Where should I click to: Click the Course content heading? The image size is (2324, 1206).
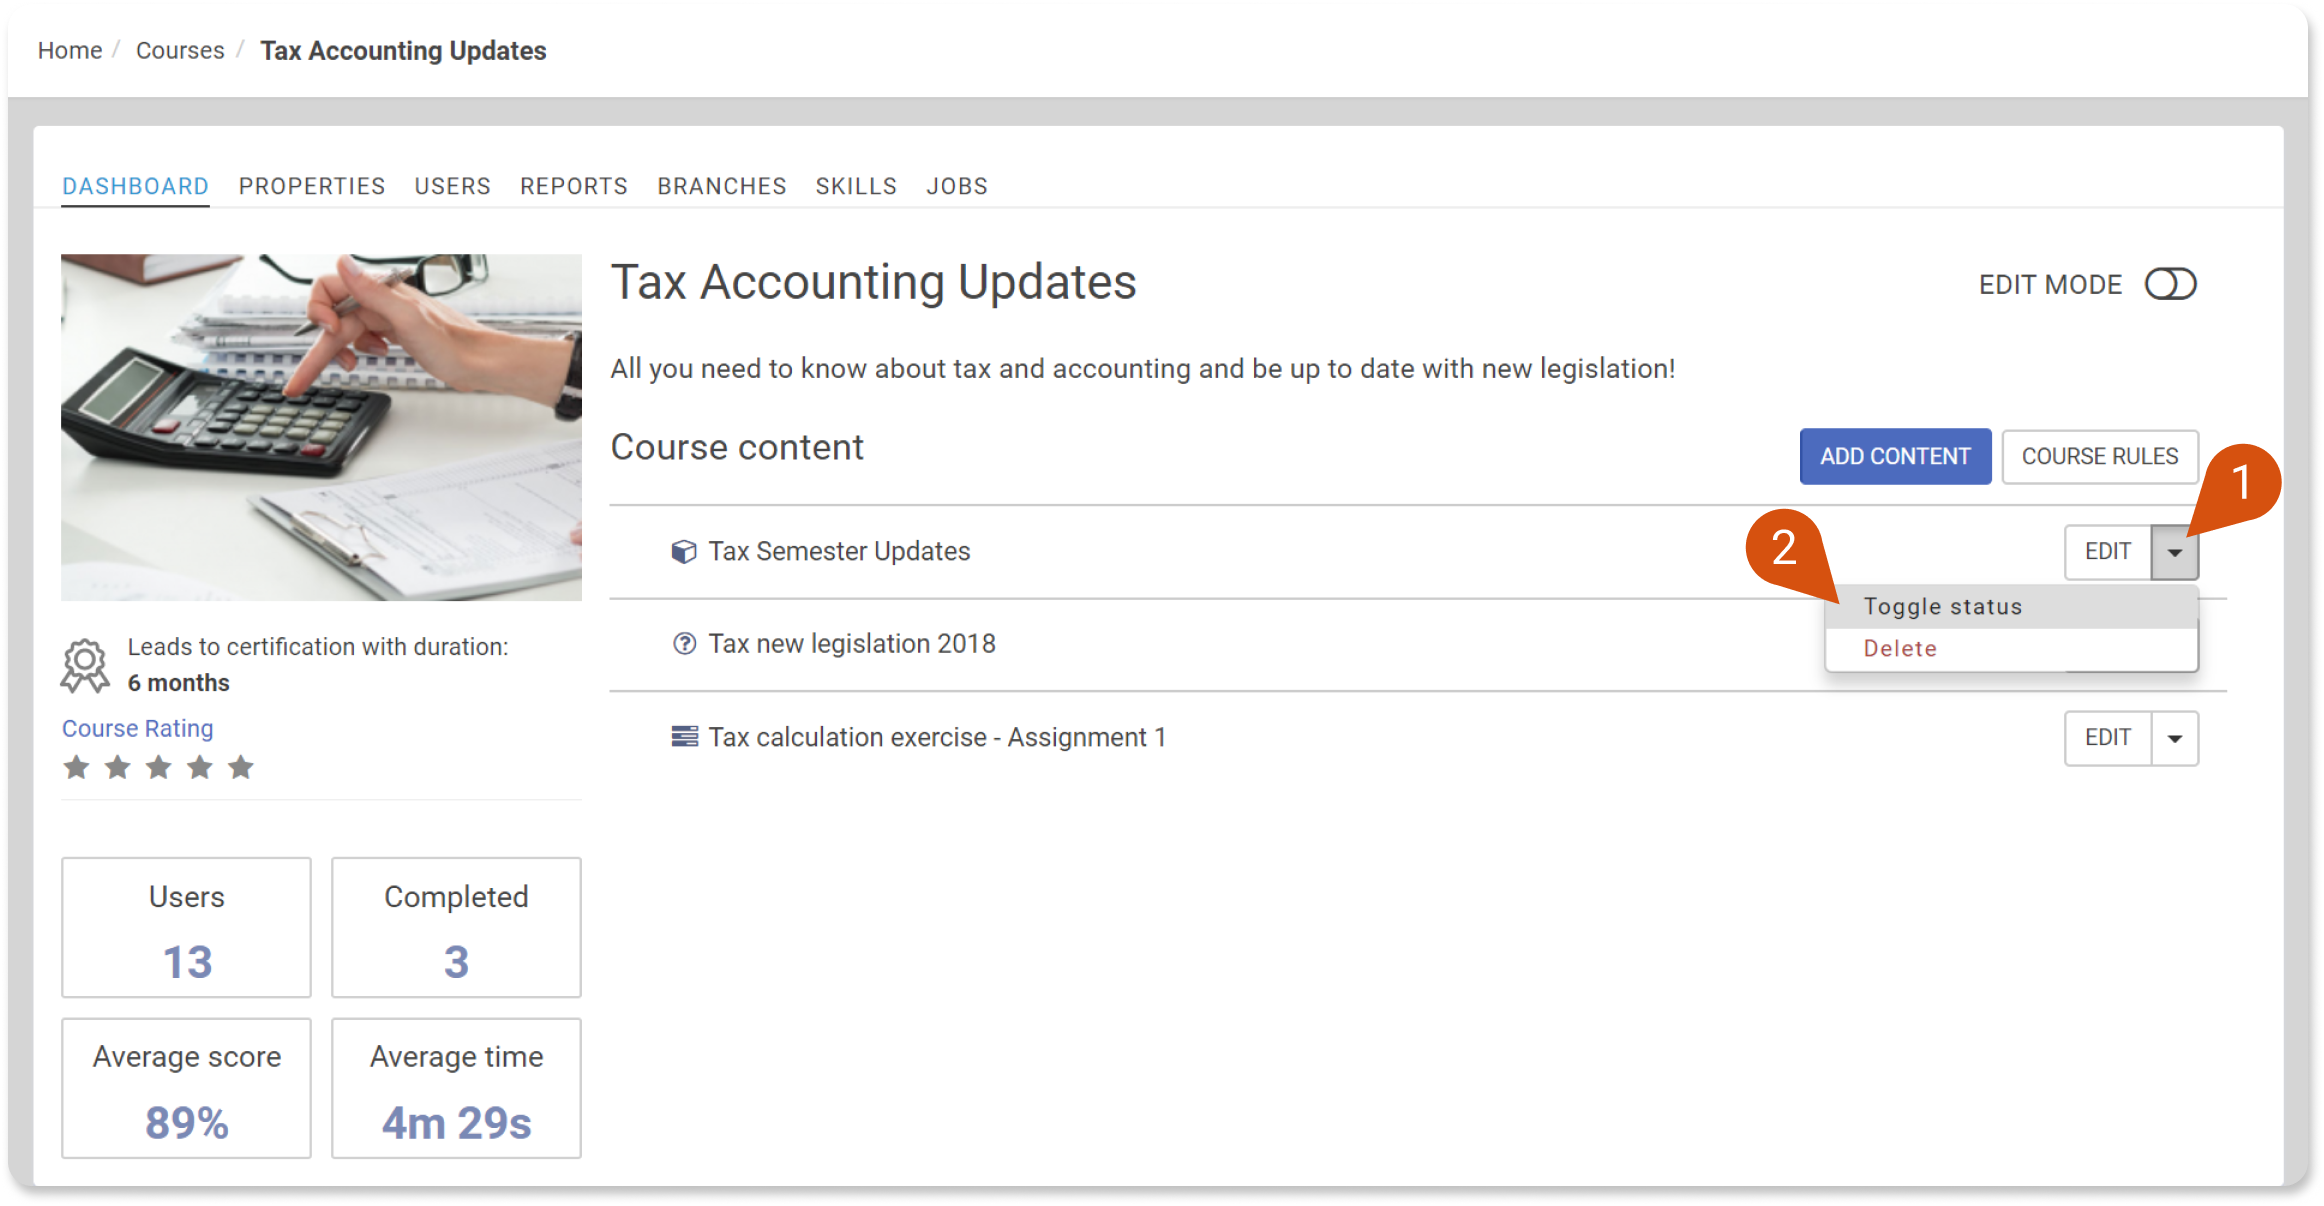(737, 447)
